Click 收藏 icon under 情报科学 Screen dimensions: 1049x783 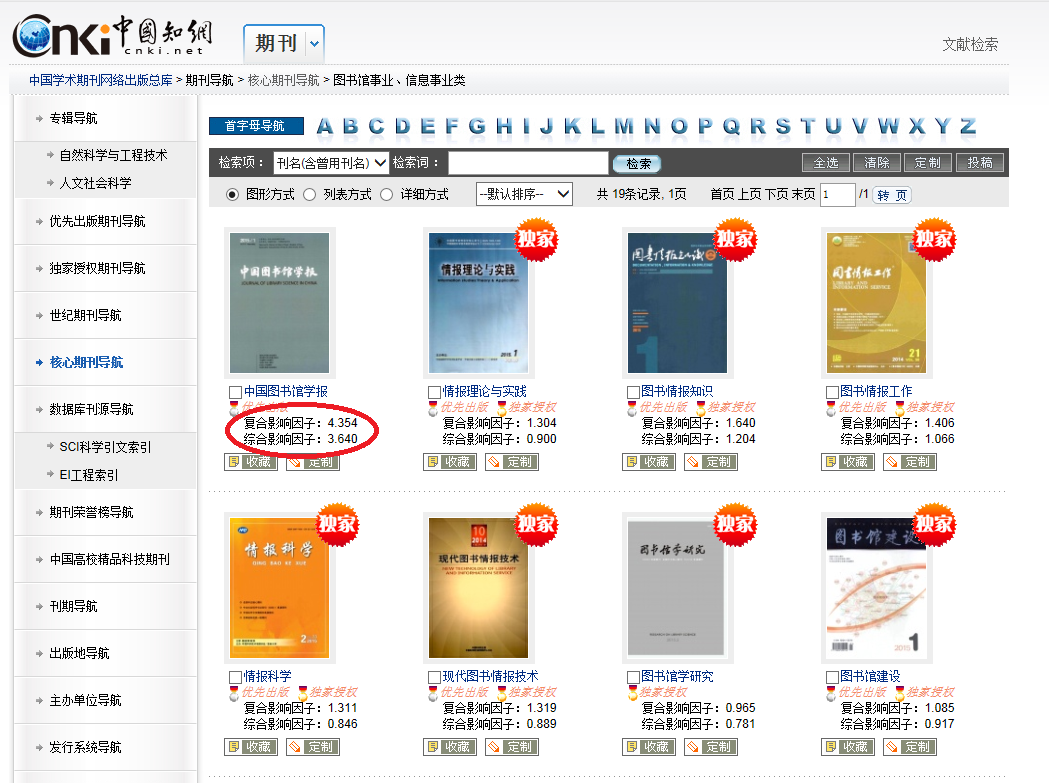[233, 747]
